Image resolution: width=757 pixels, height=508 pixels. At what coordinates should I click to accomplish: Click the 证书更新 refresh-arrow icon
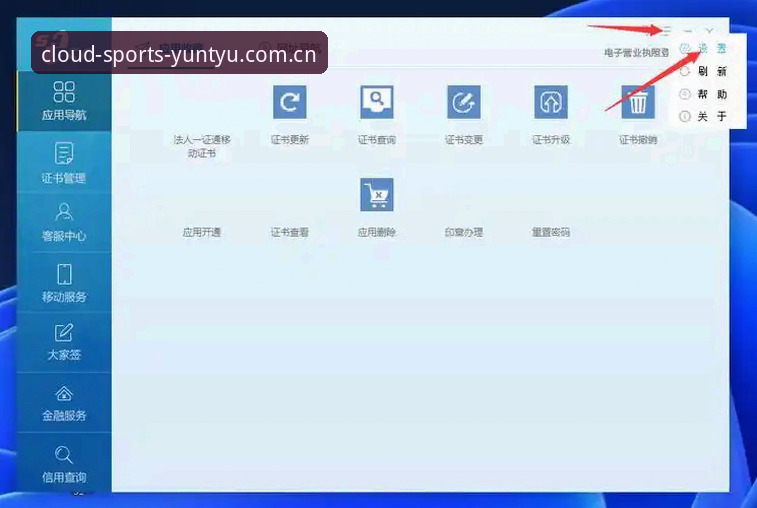click(290, 102)
